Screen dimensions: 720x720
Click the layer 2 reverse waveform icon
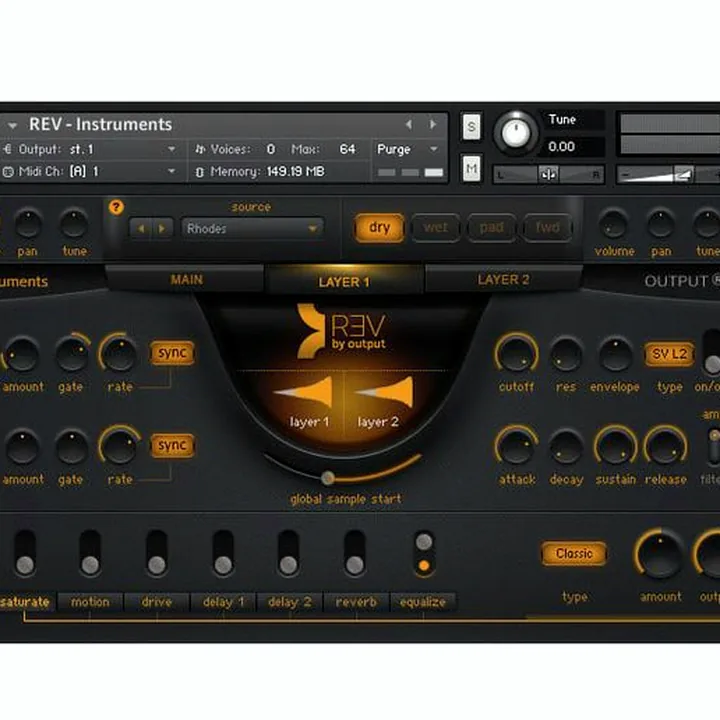pos(385,392)
